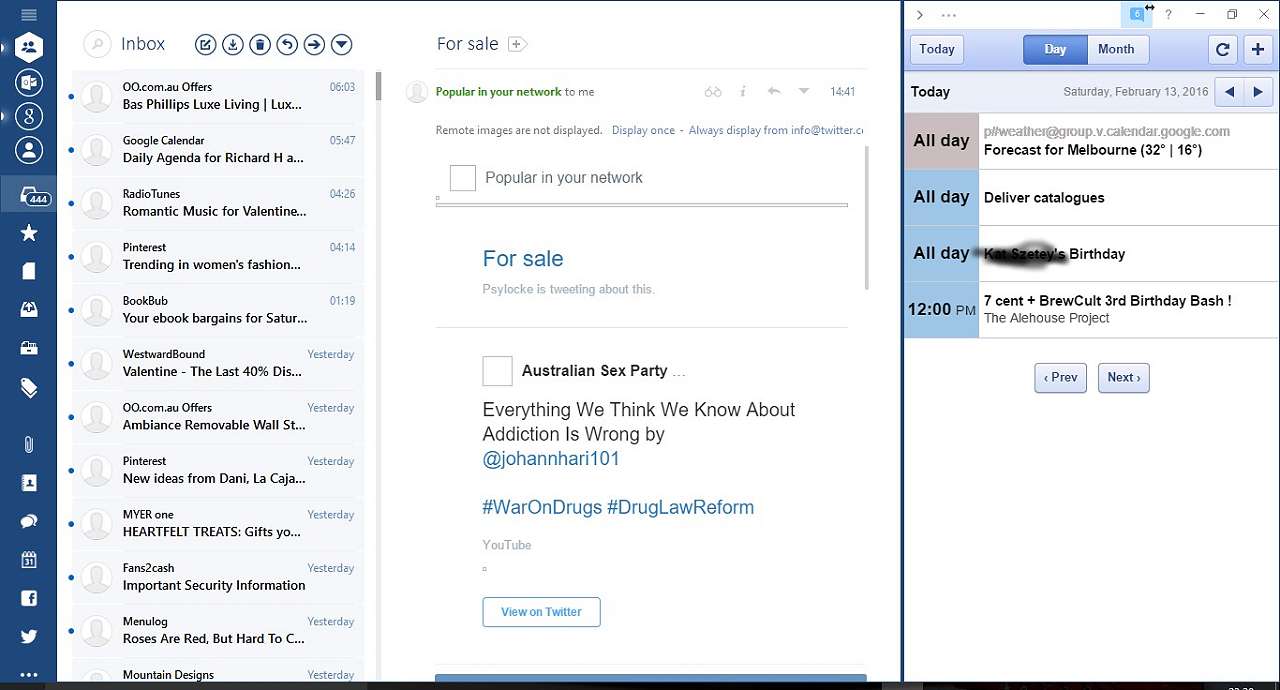Show more apps via sidebar ellipsis
Image resolution: width=1280 pixels, height=690 pixels.
tap(29, 675)
